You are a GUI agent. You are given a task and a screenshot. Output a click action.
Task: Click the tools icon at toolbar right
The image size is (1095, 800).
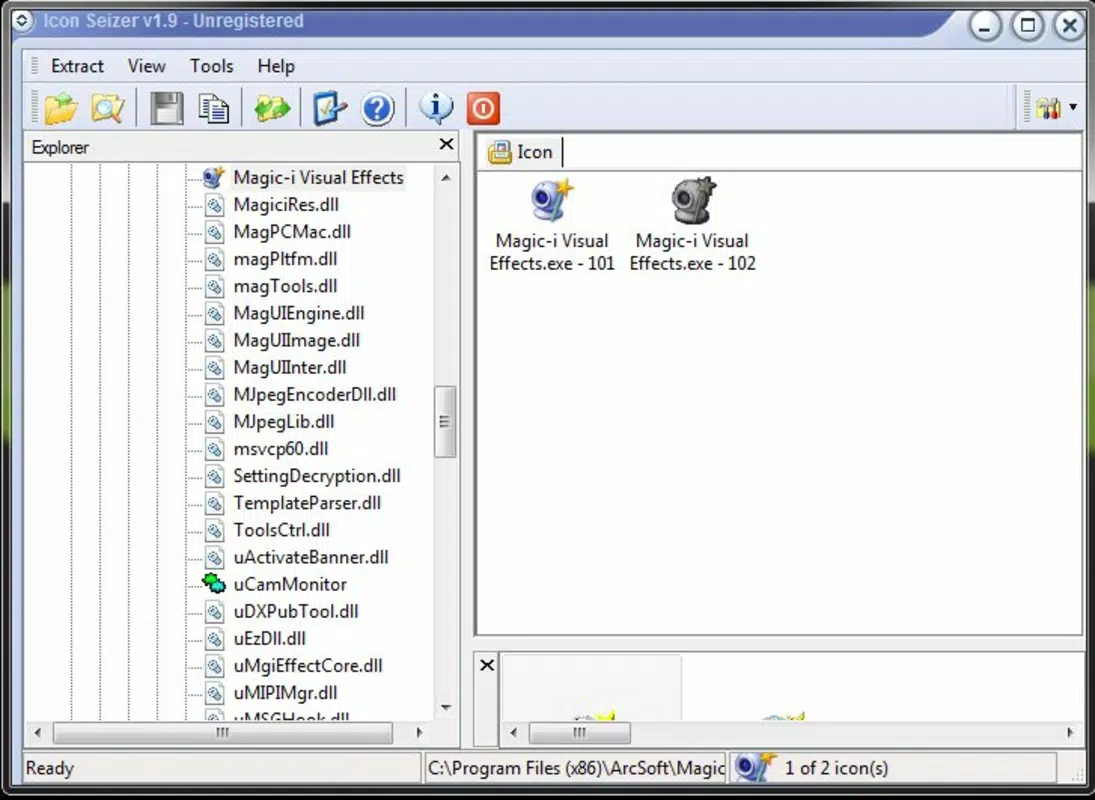[x=1048, y=108]
